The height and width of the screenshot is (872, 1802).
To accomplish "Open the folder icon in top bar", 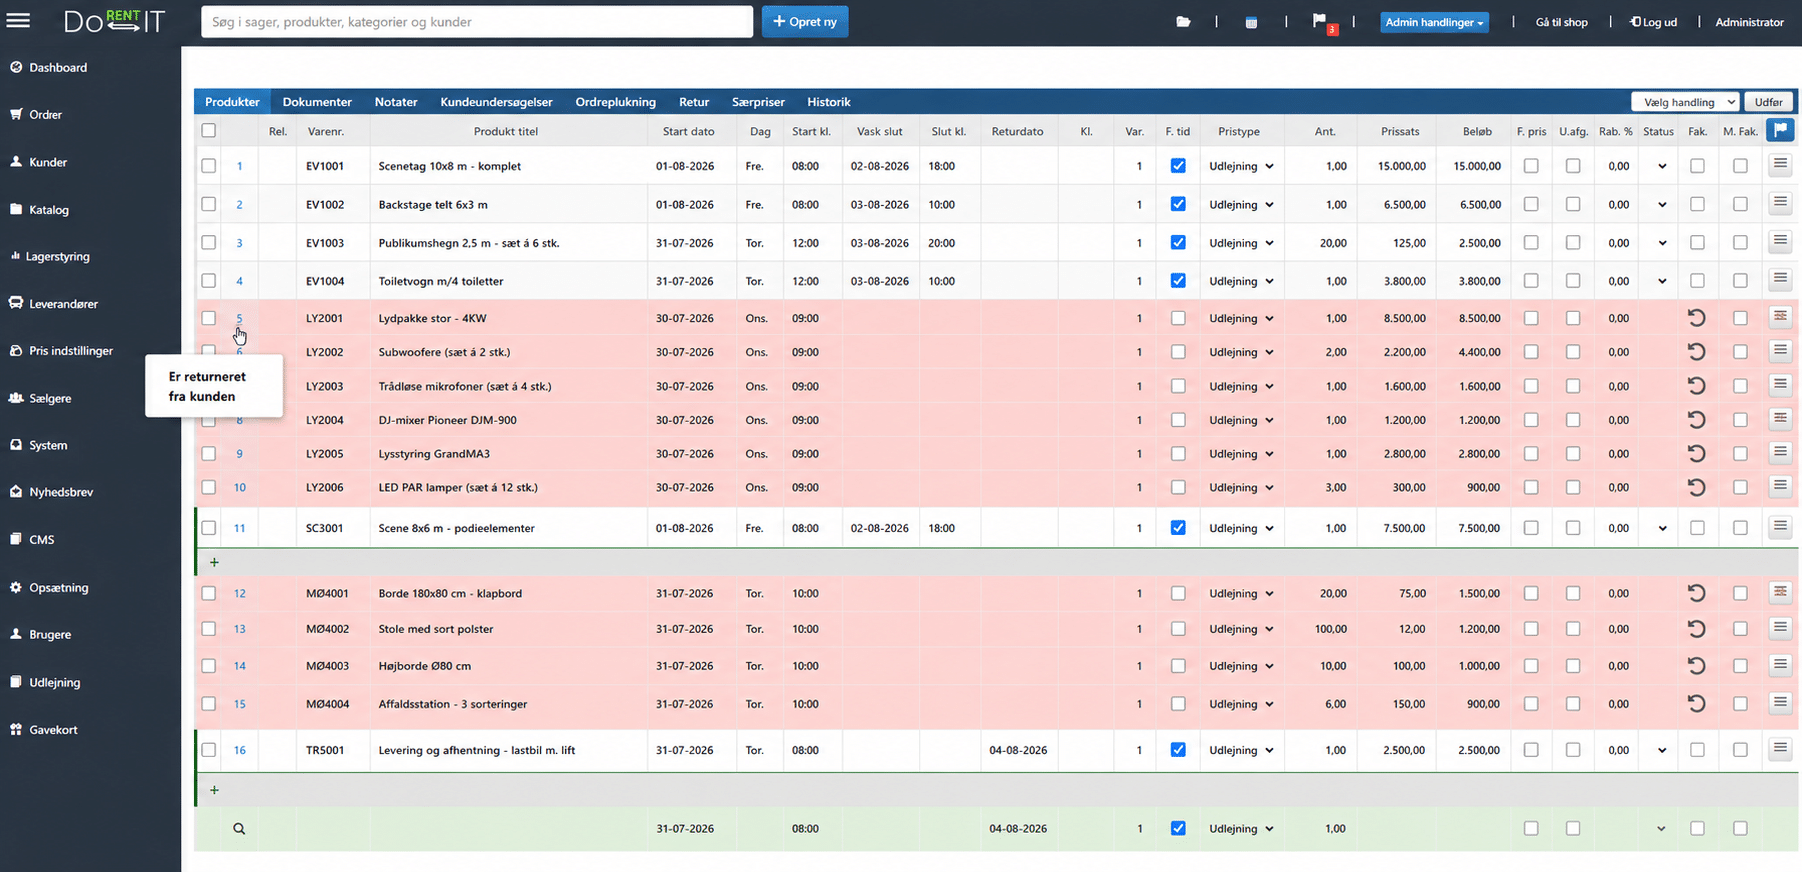I will [1183, 22].
